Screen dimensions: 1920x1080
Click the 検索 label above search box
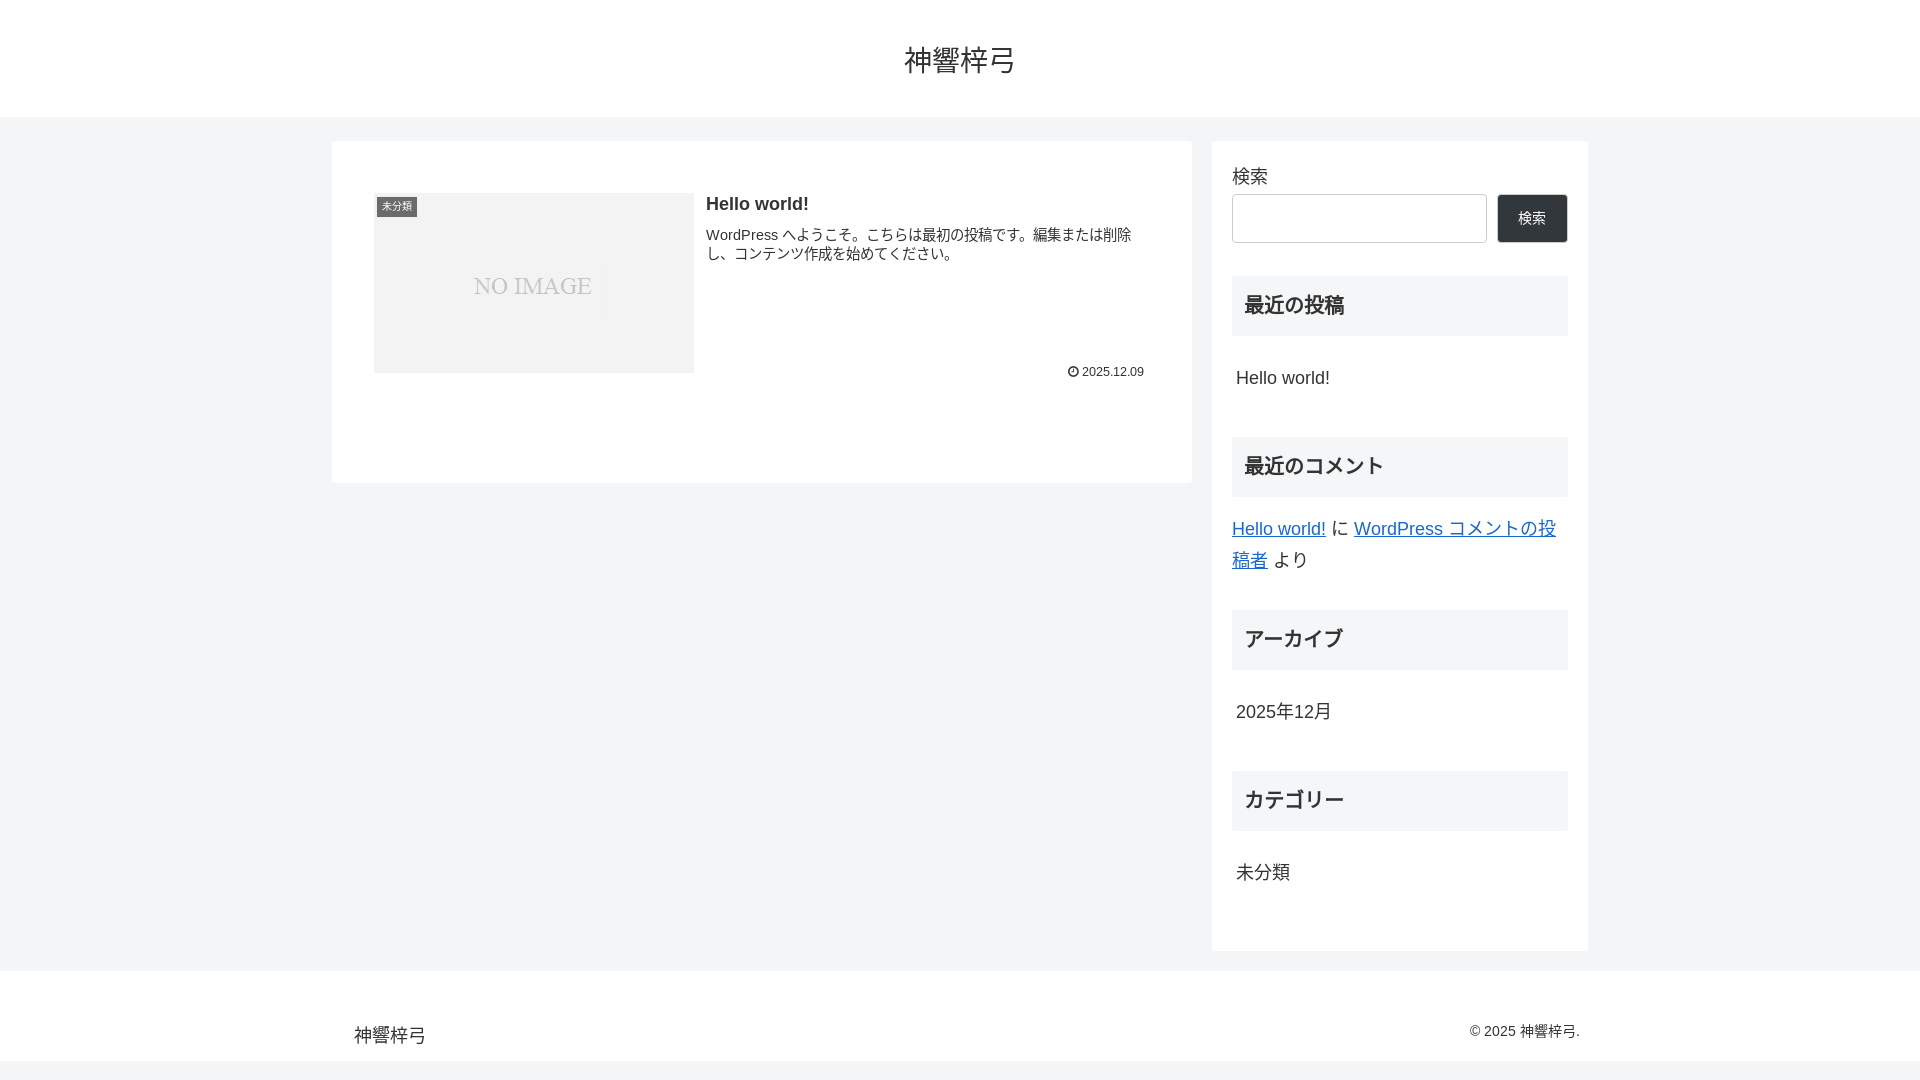[x=1250, y=176]
